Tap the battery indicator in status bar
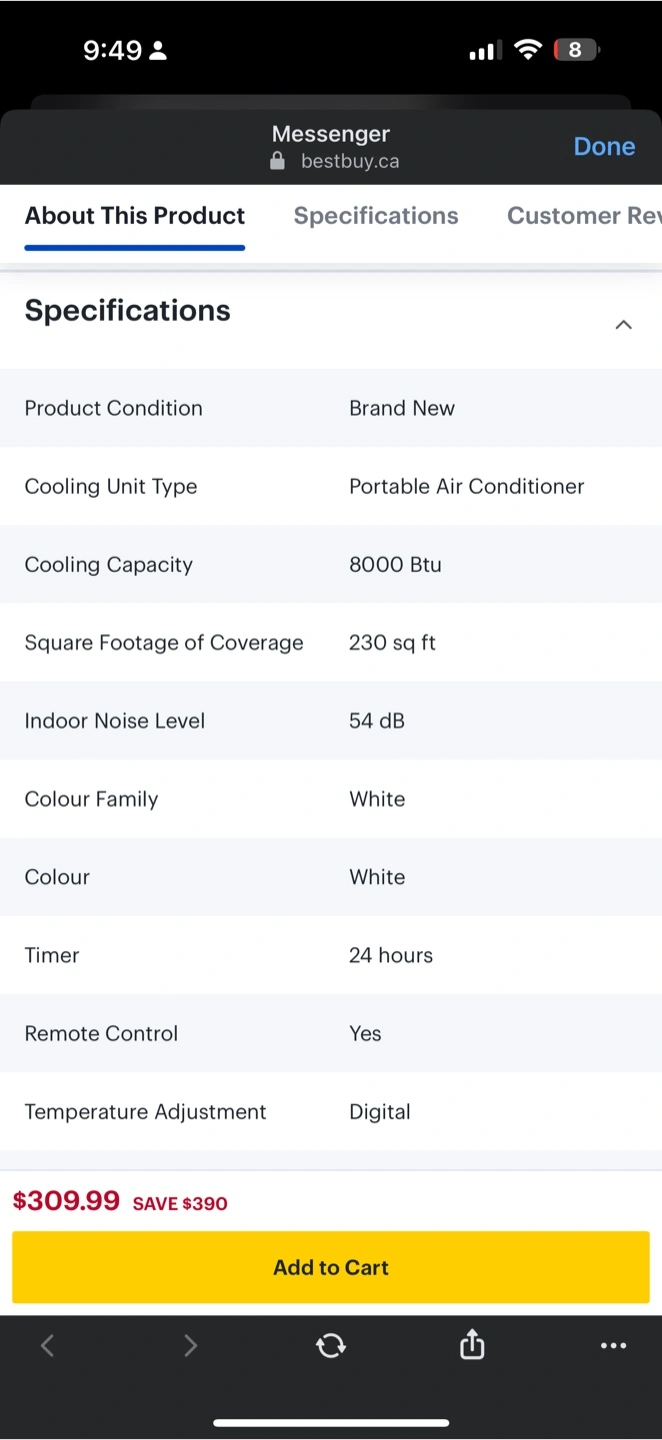Viewport: 662px width, 1440px height. [x=577, y=50]
